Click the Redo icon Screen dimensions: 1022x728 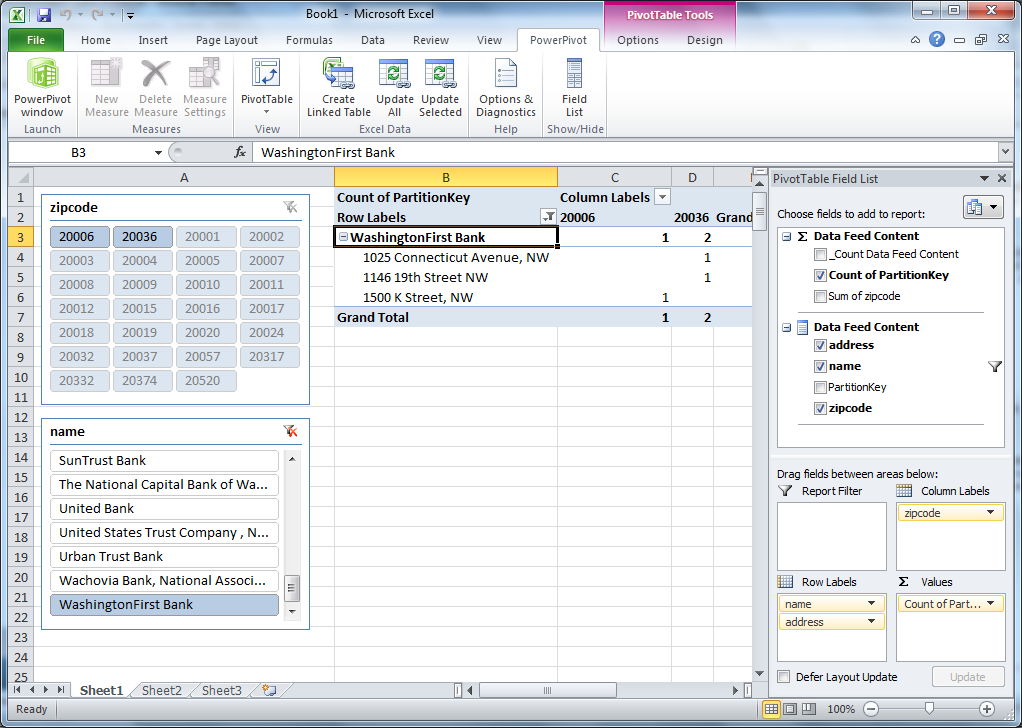click(x=96, y=14)
